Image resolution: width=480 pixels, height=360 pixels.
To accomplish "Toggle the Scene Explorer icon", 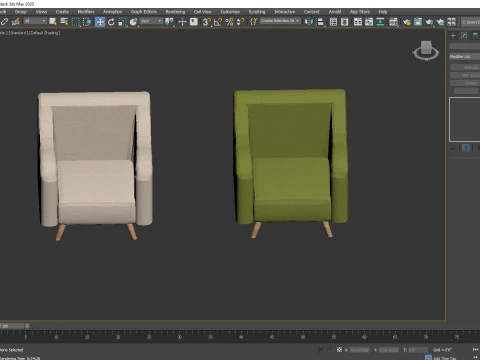I will click(x=333, y=22).
